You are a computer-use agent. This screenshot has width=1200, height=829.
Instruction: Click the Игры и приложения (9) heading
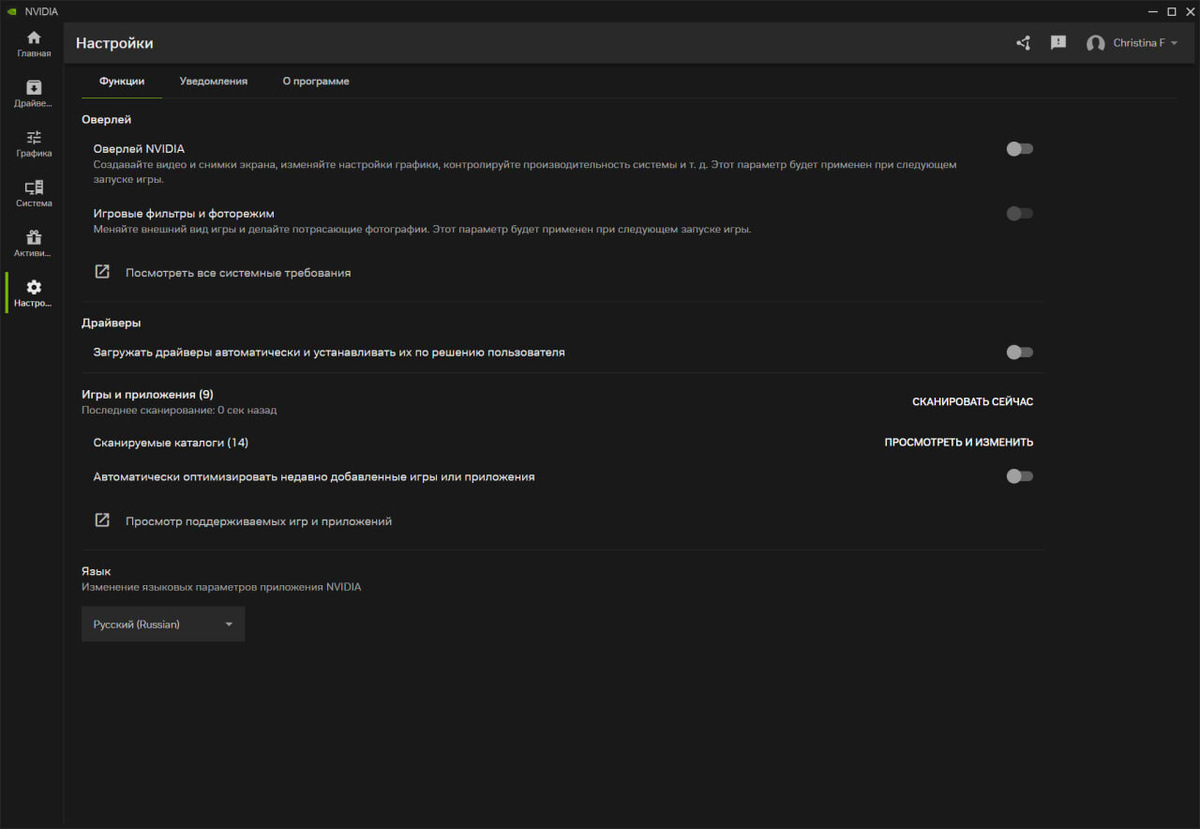[148, 395]
